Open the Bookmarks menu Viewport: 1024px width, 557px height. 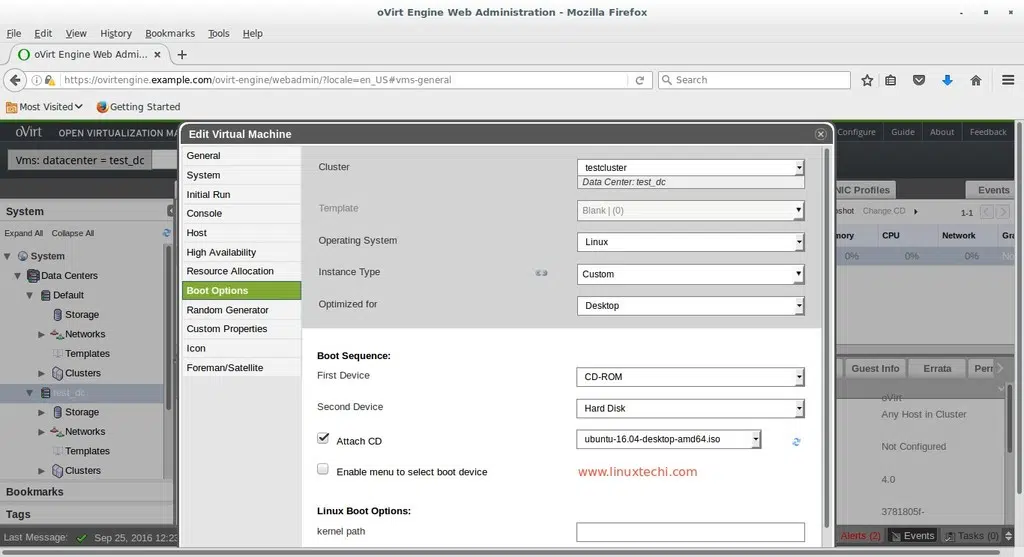click(x=170, y=33)
